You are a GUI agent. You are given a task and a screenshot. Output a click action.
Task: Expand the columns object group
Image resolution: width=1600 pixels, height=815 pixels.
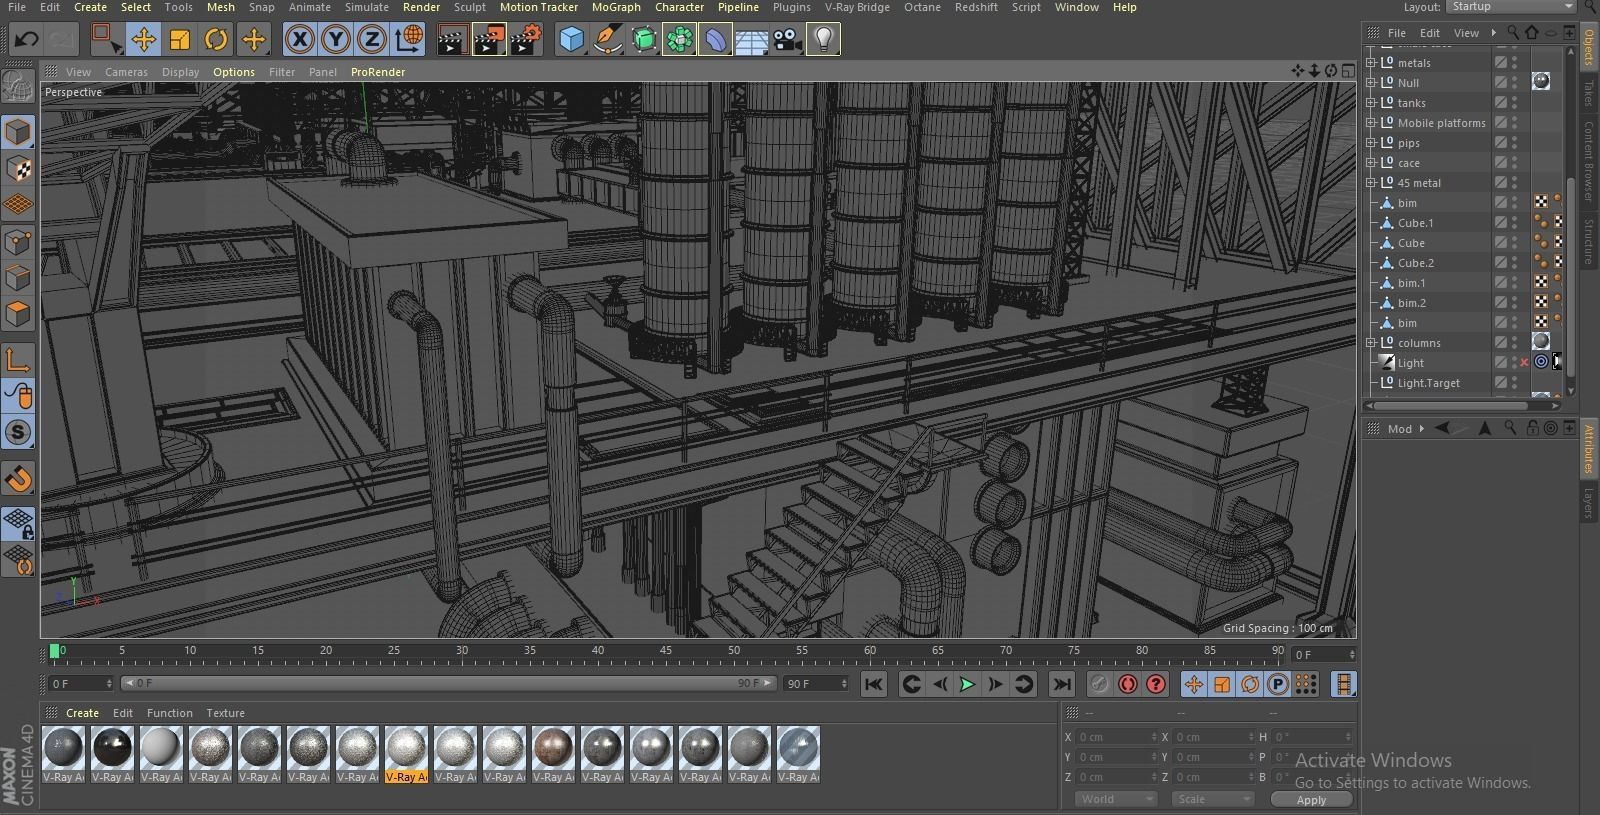click(x=1371, y=342)
